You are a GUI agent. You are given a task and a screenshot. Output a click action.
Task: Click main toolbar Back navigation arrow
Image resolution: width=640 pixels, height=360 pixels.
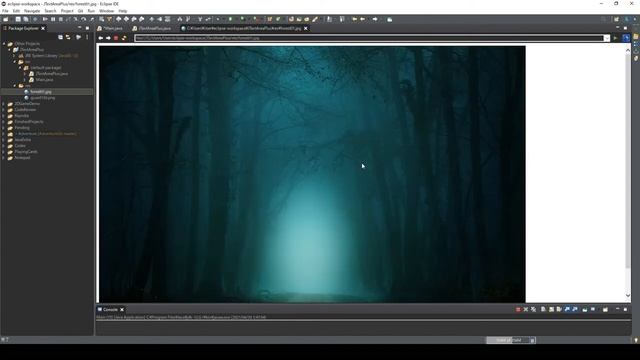pyautogui.click(x=363, y=19)
